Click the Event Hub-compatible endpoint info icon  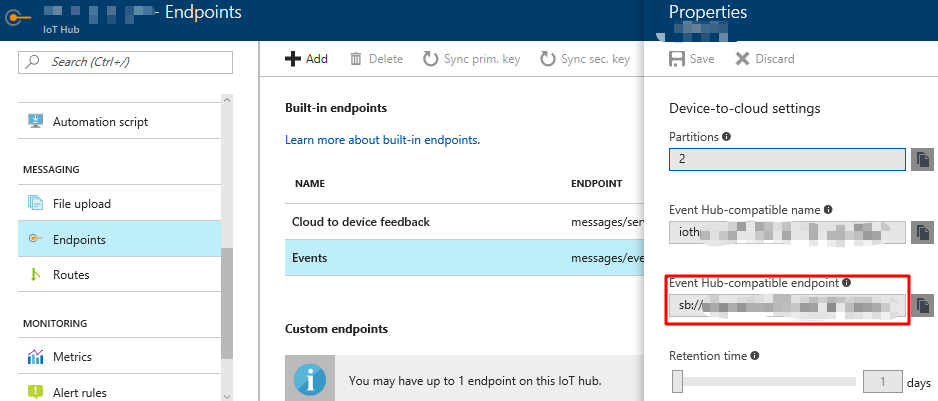pyautogui.click(x=846, y=282)
